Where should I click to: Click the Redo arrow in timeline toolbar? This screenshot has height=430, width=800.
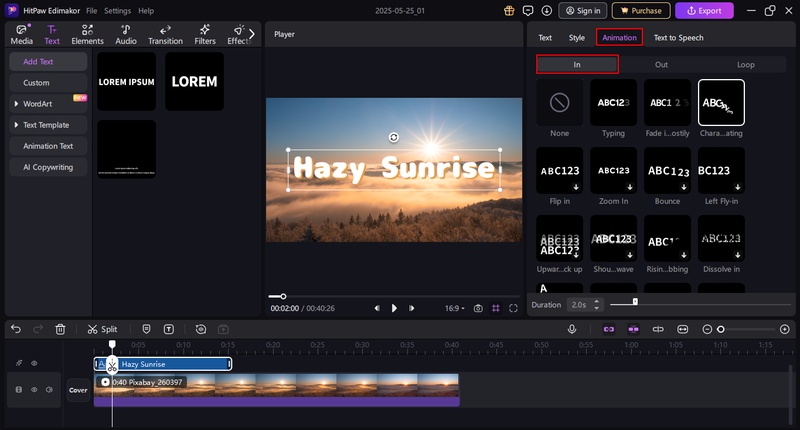(x=38, y=329)
